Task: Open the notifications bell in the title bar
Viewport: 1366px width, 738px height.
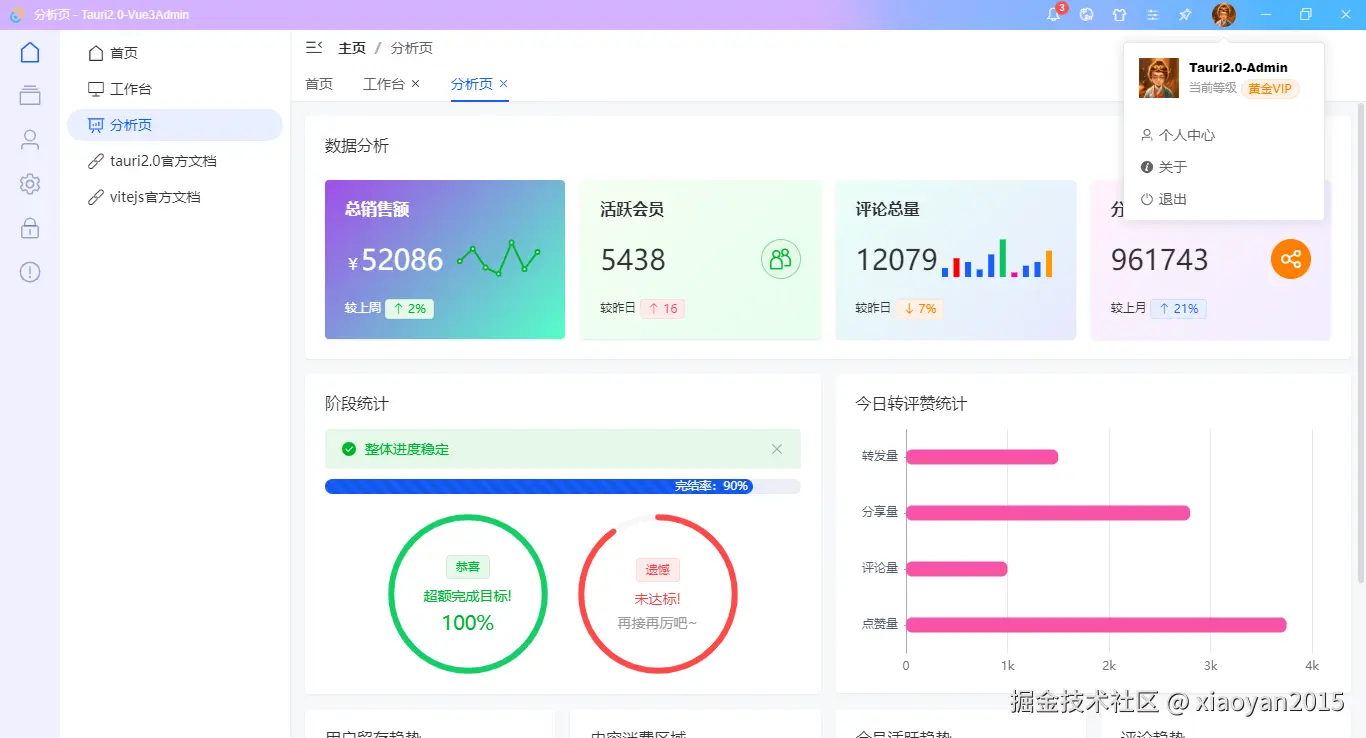Action: click(1053, 15)
